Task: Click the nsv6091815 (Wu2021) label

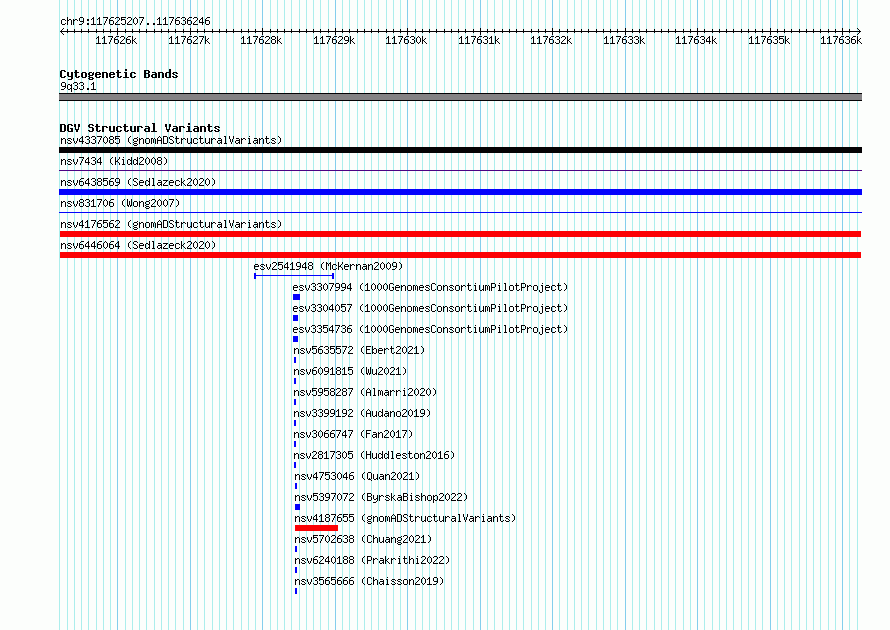Action: 350,371
